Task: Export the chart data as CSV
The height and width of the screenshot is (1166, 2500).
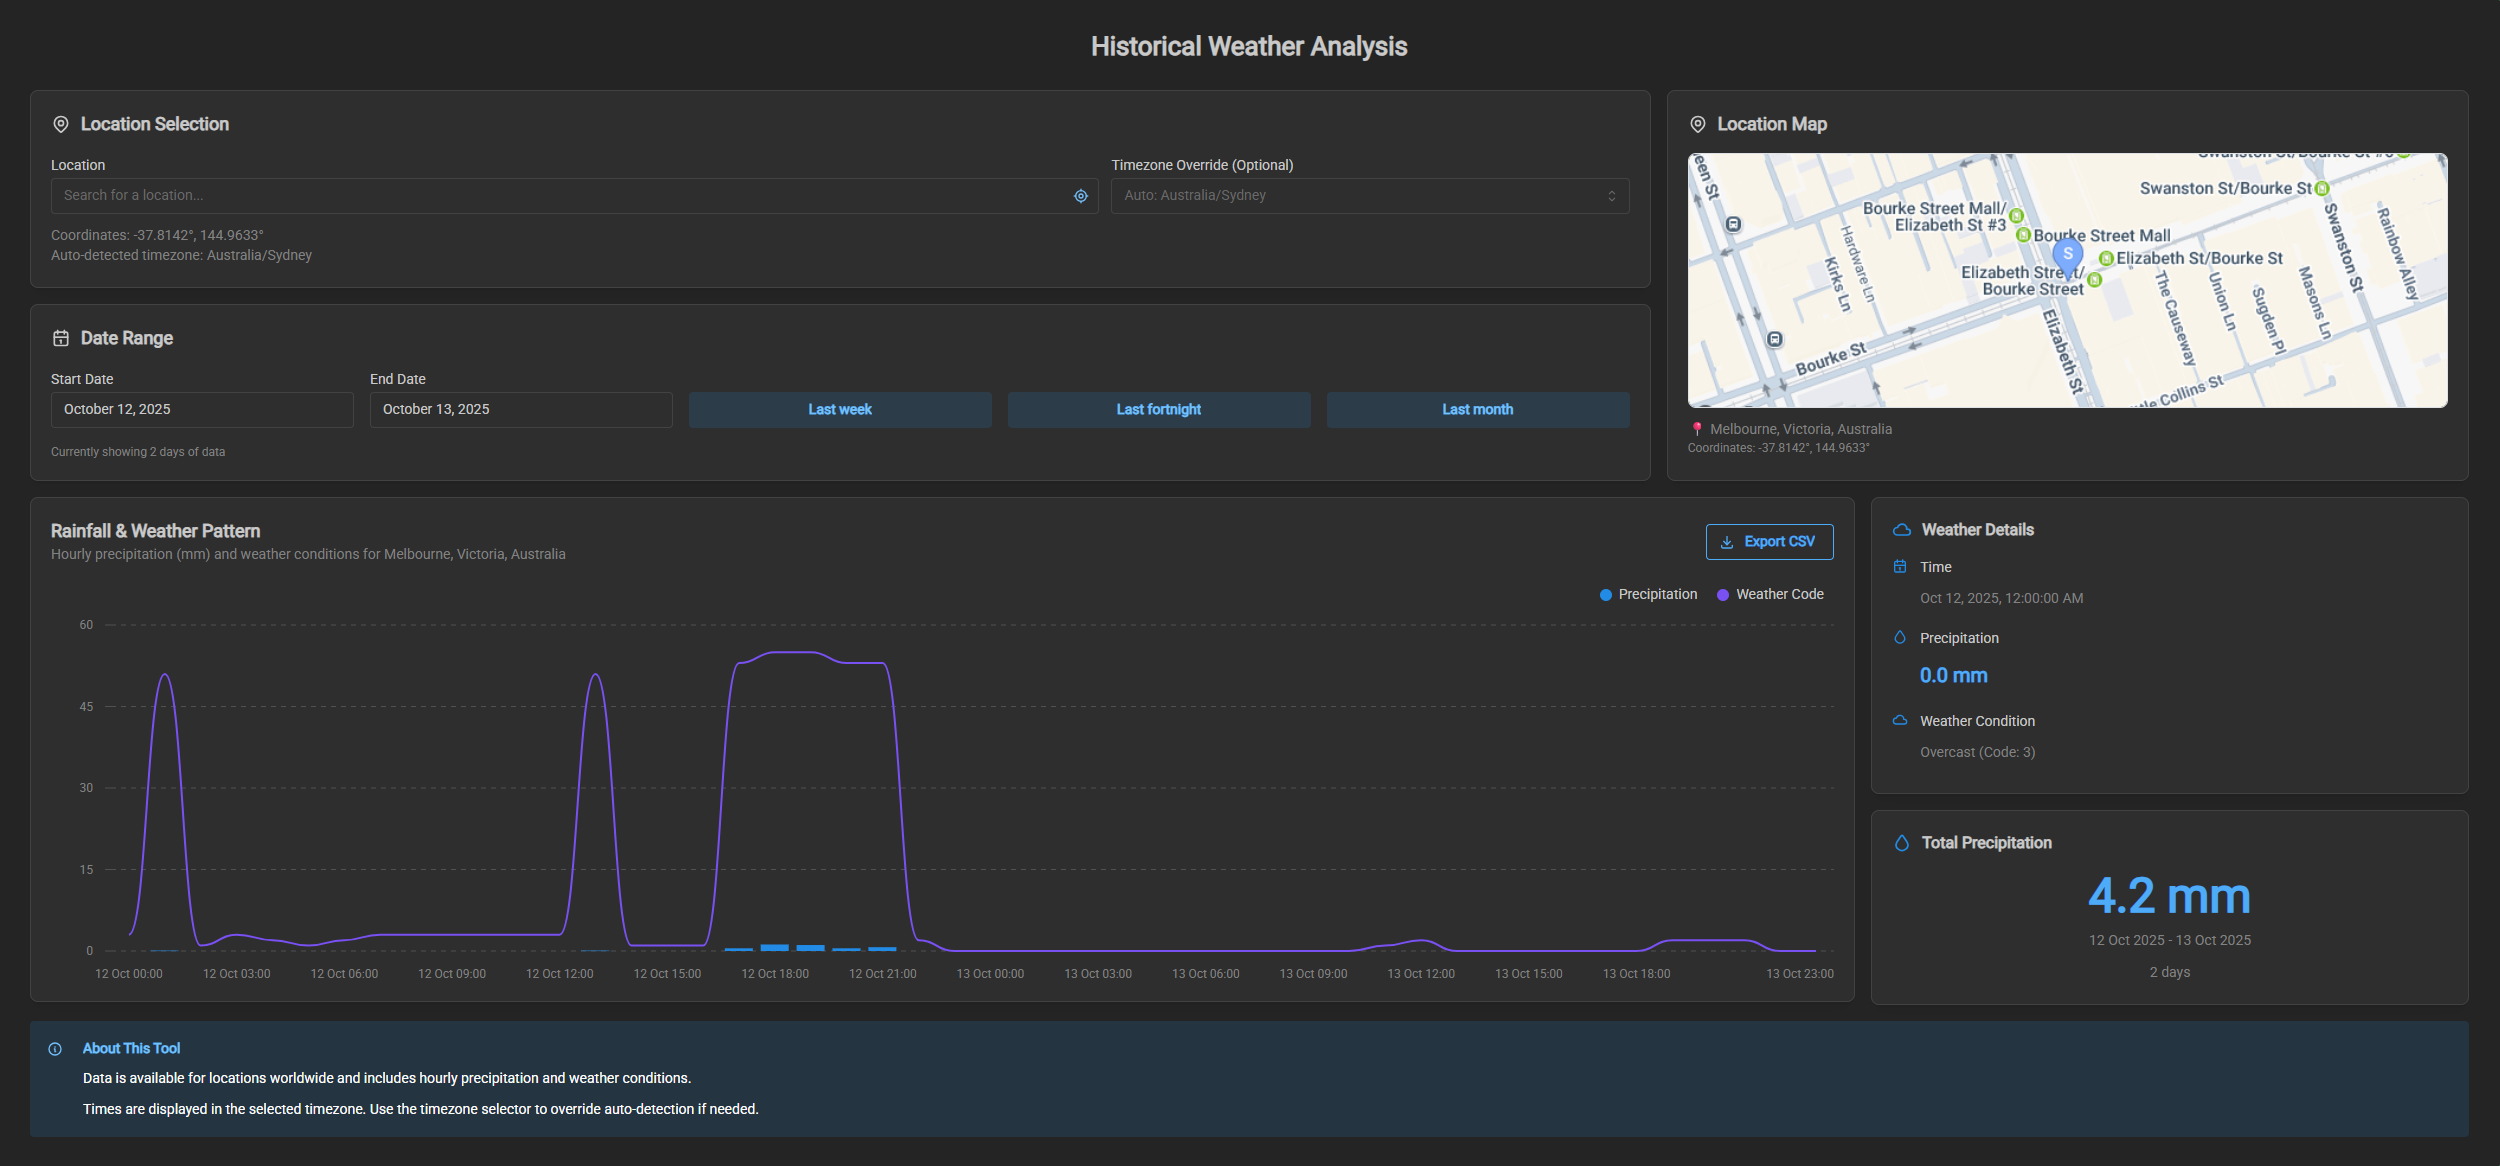Action: click(x=1768, y=542)
